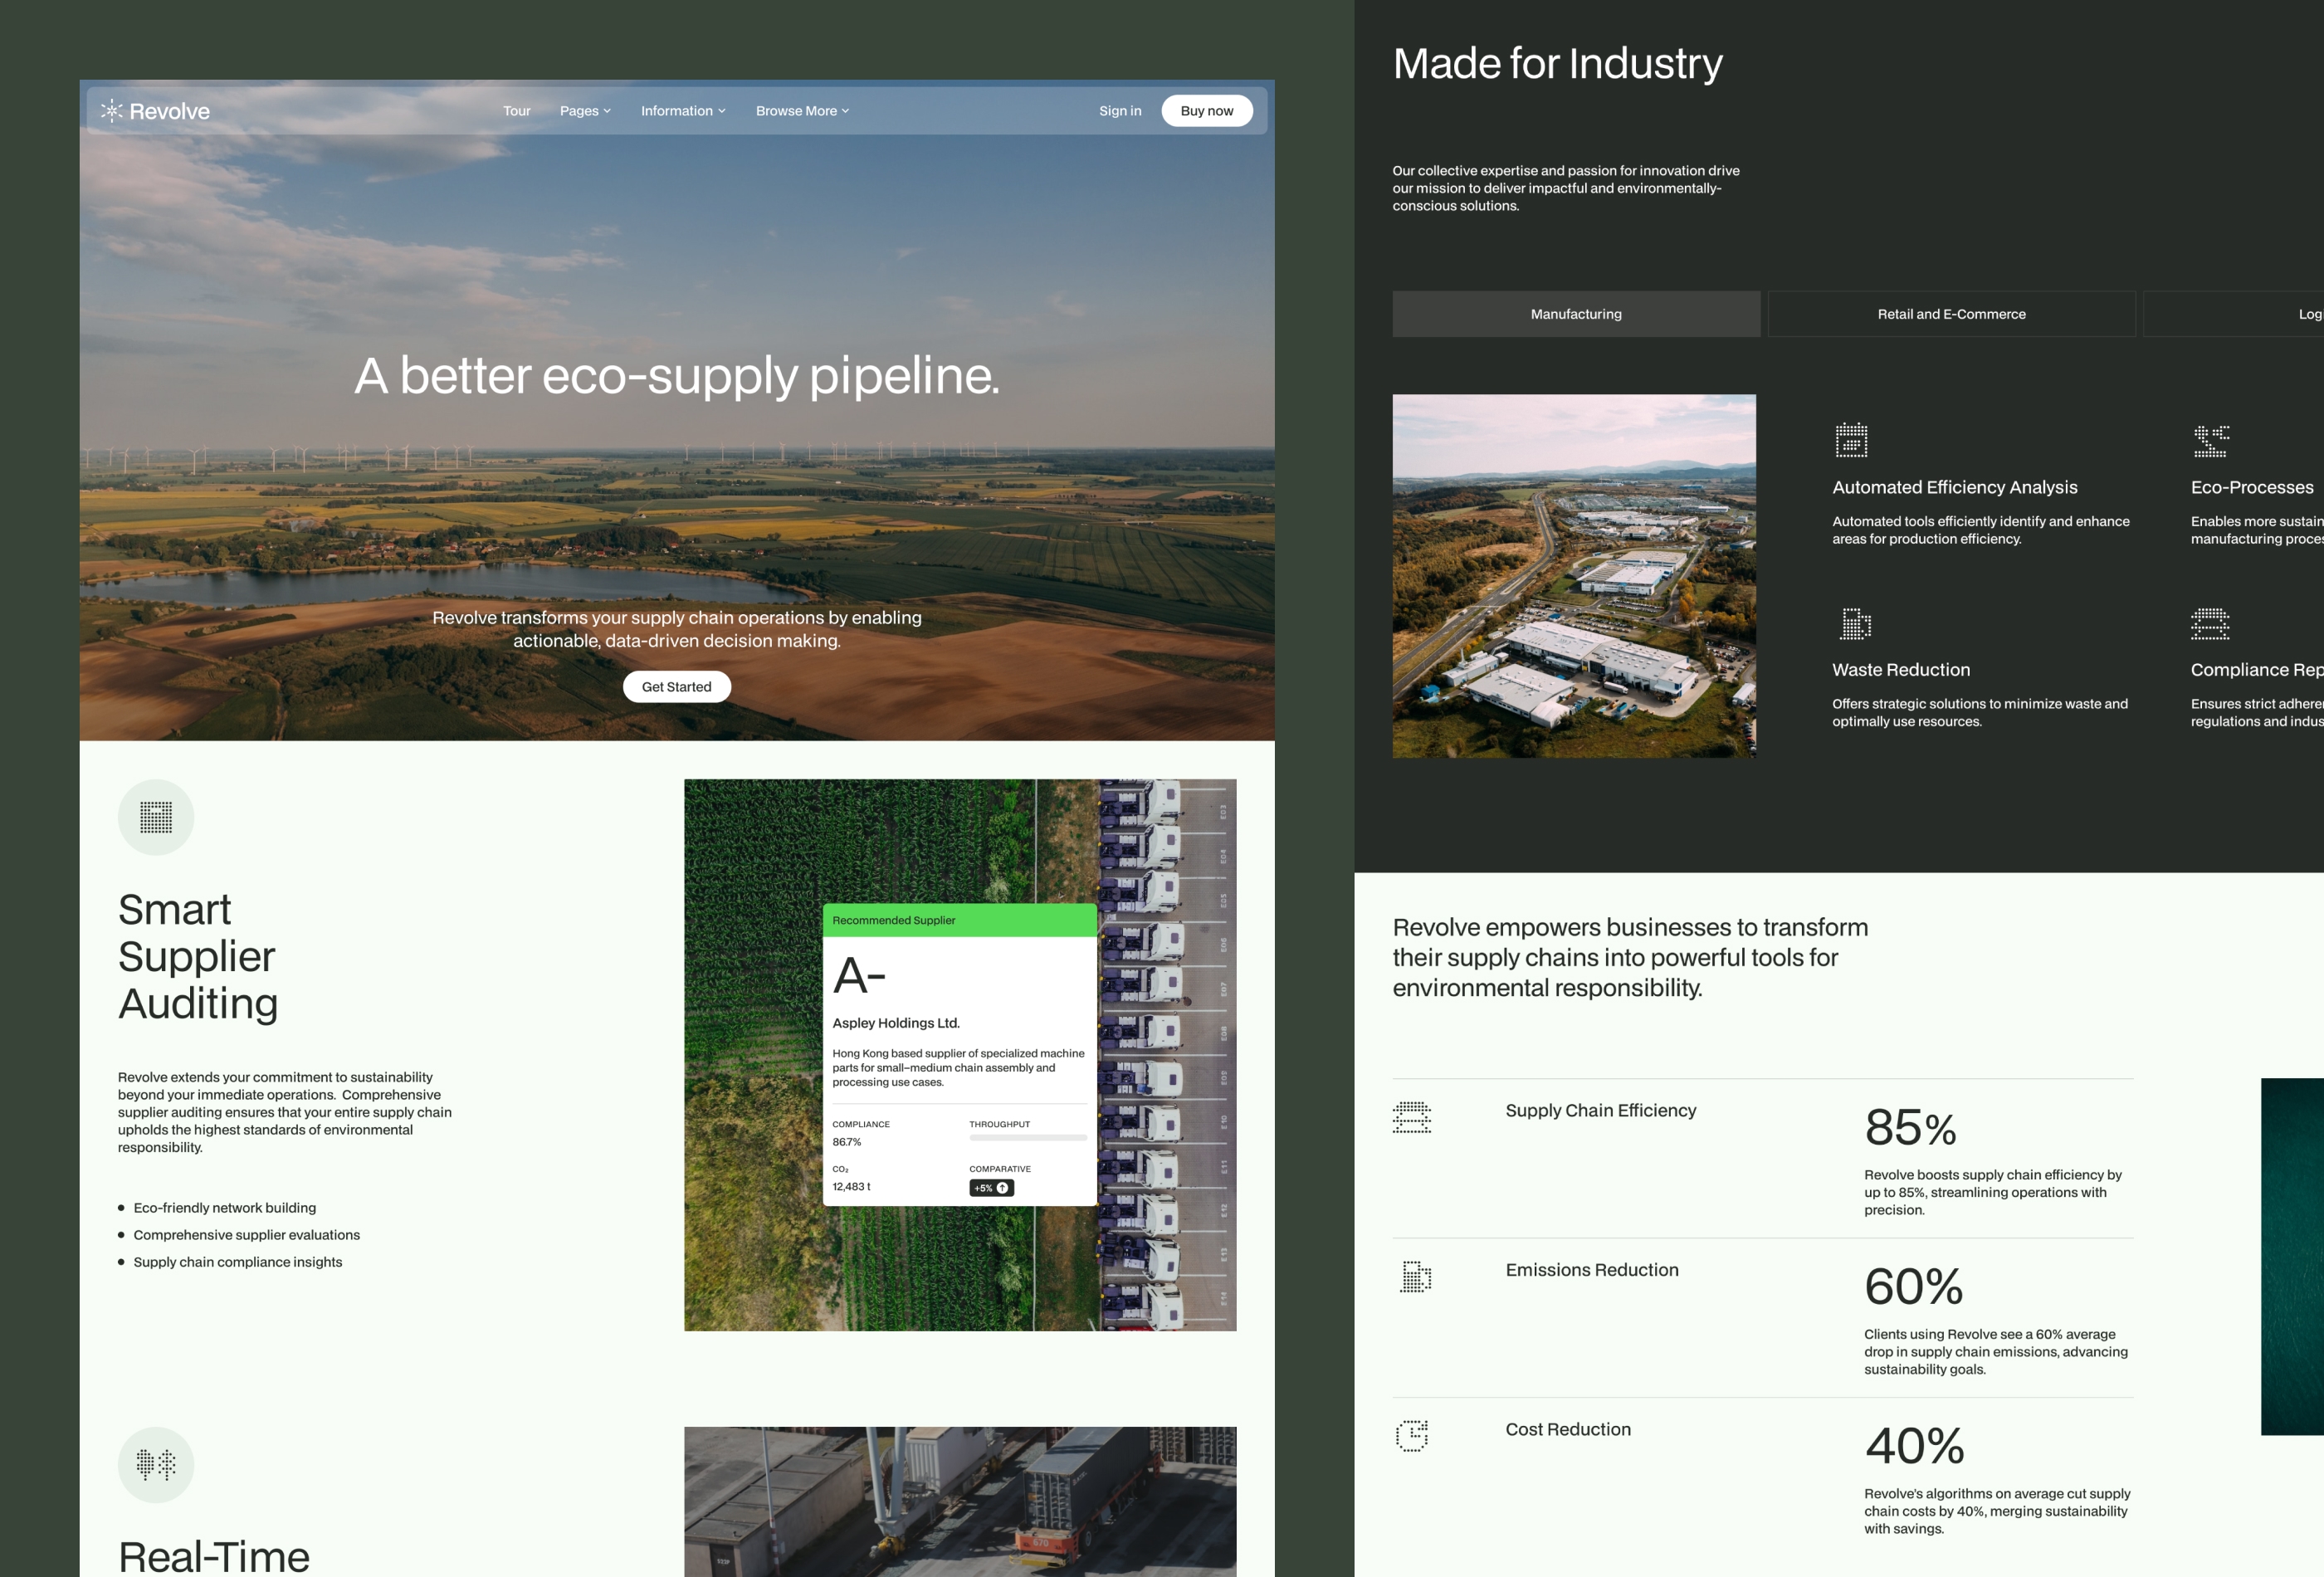Select the Compliance Reporting icon
This screenshot has height=1577, width=2324.
pyautogui.click(x=2213, y=623)
